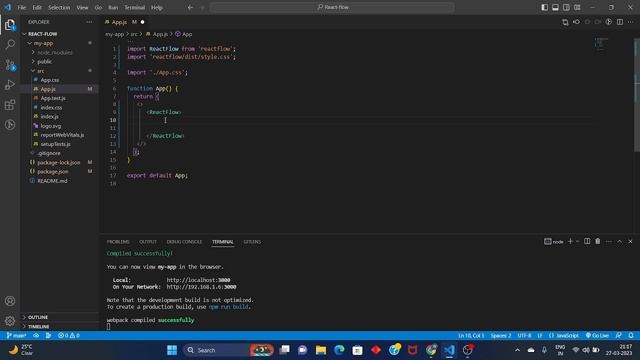Split the terminal panel
Viewport: 640px width, 360px height.
pos(587,242)
